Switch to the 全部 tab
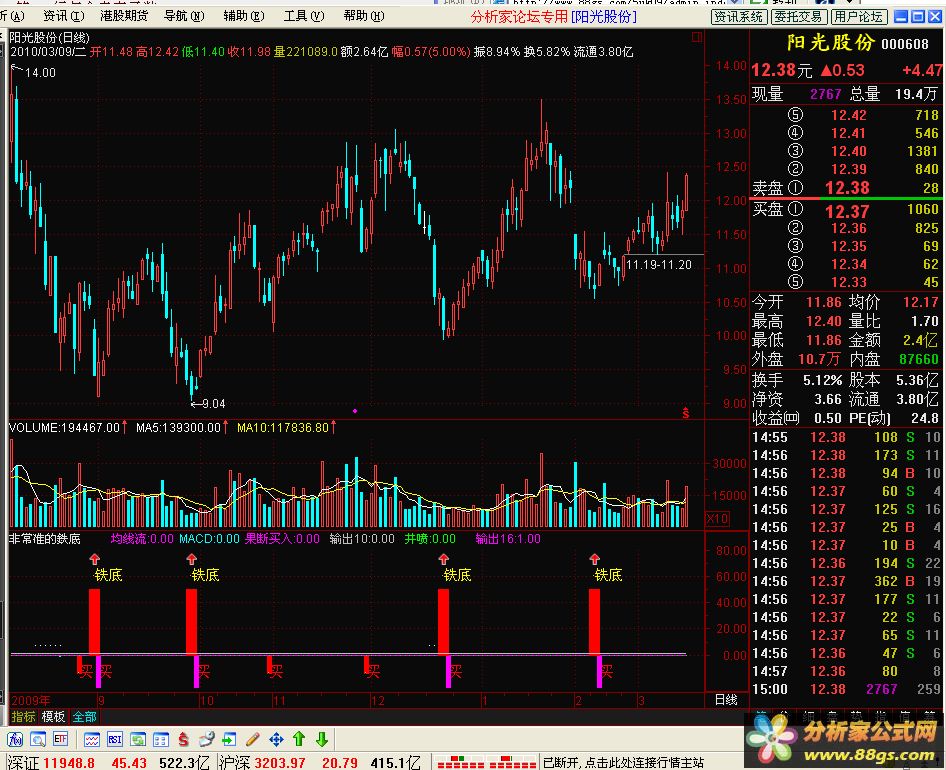The height and width of the screenshot is (770, 946). click(84, 717)
